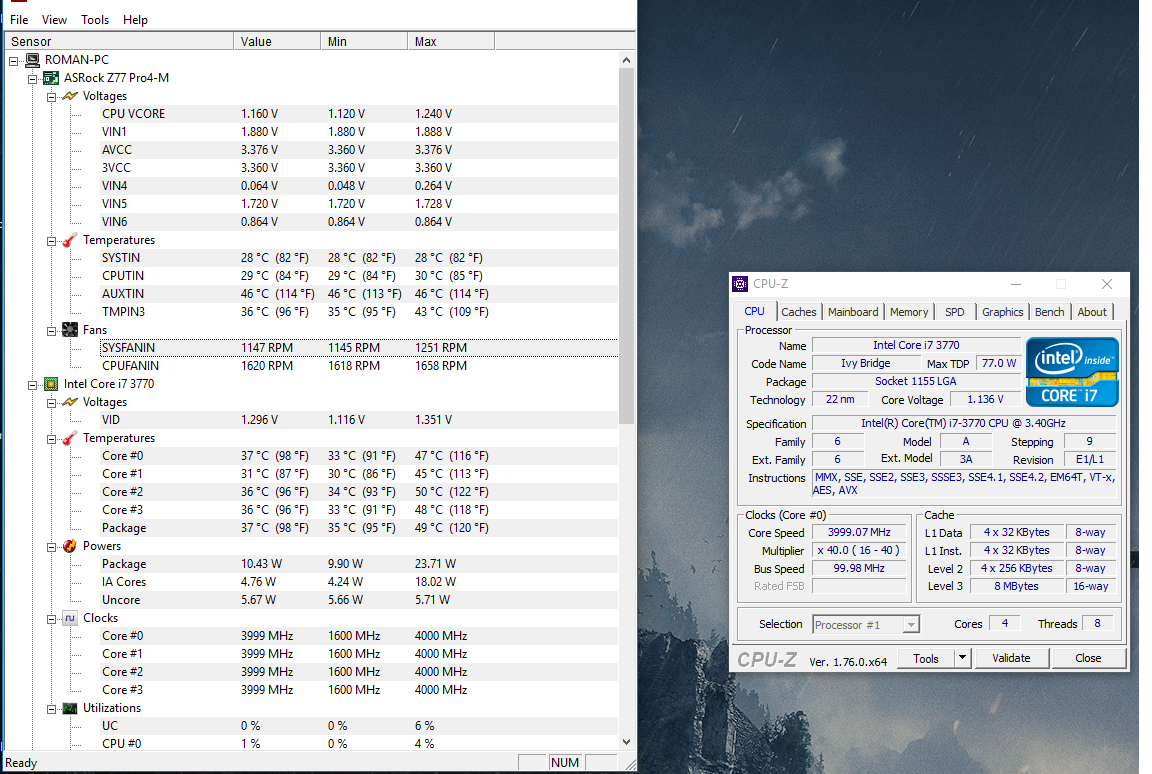Click the Powers flame icon

click(70, 546)
